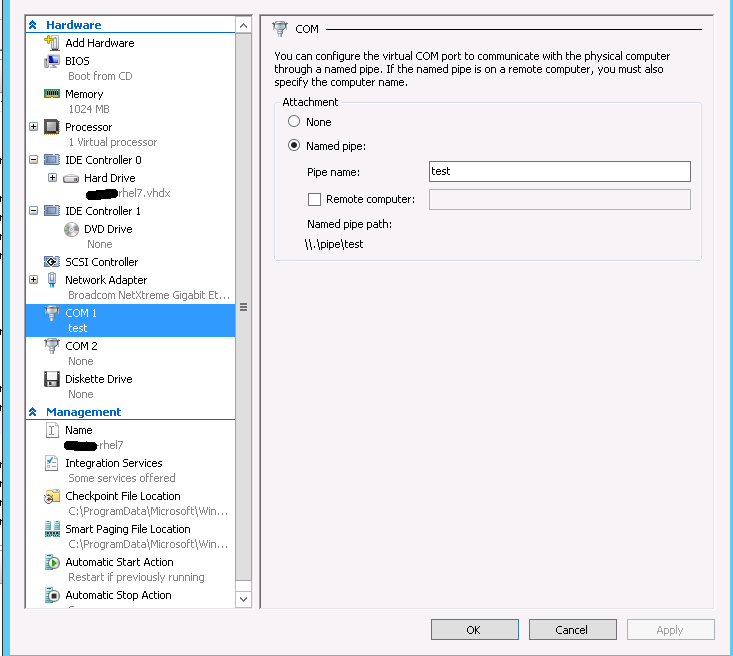Select the BIOS icon in hardware list
This screenshot has height=656, width=733.
[52, 61]
